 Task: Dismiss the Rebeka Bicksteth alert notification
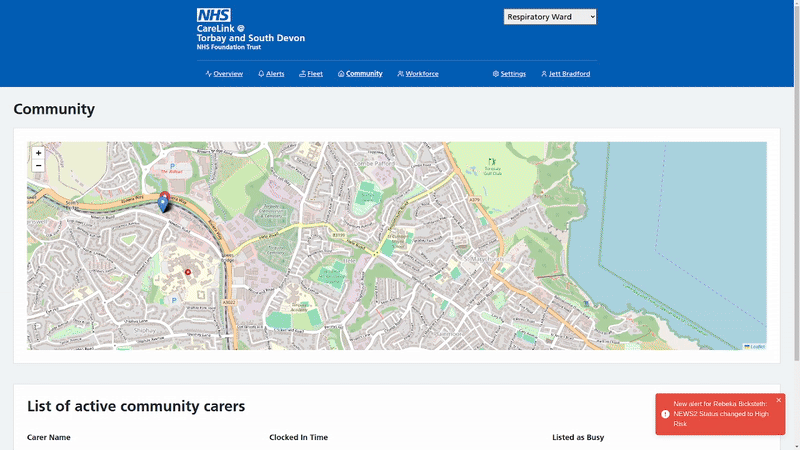(x=779, y=400)
